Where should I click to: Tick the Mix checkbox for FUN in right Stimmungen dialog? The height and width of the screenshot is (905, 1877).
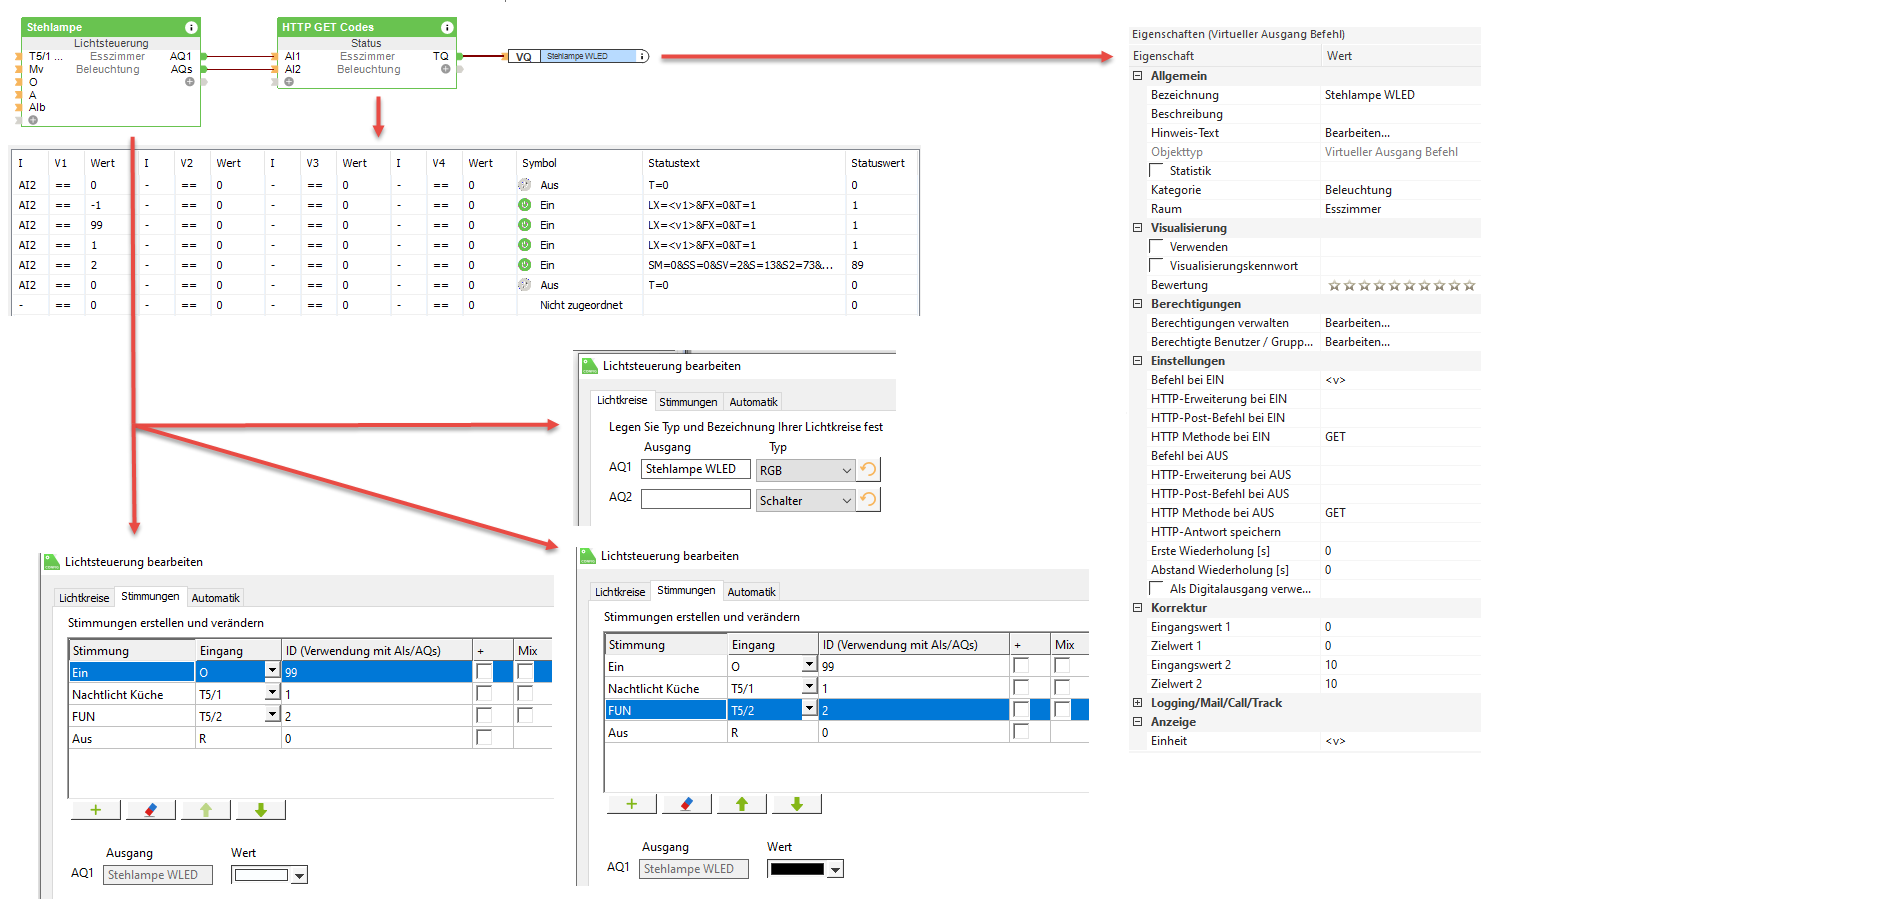1062,710
